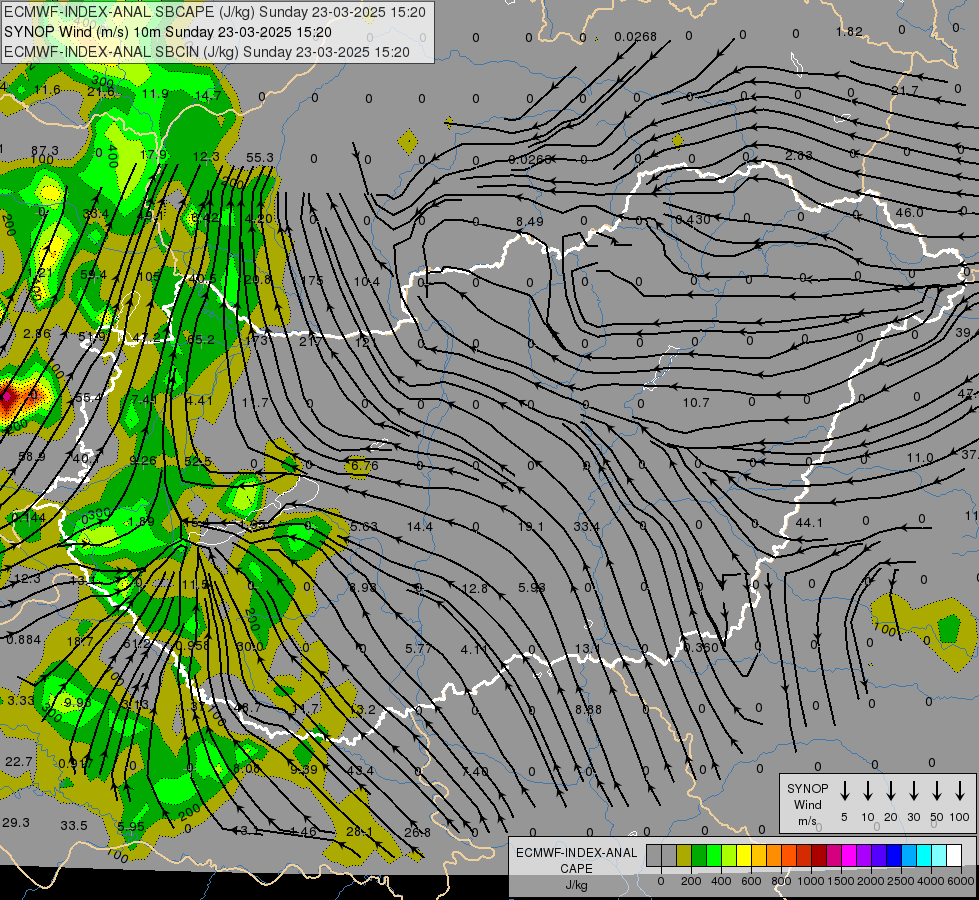The width and height of the screenshot is (979, 900).
Task: Select the cyan CAPE swatch after 4000
Action: (938, 855)
